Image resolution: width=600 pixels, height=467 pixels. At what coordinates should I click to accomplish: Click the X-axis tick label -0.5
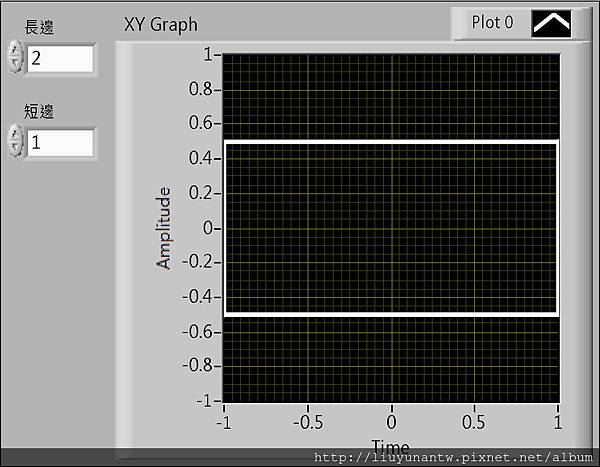pos(308,423)
